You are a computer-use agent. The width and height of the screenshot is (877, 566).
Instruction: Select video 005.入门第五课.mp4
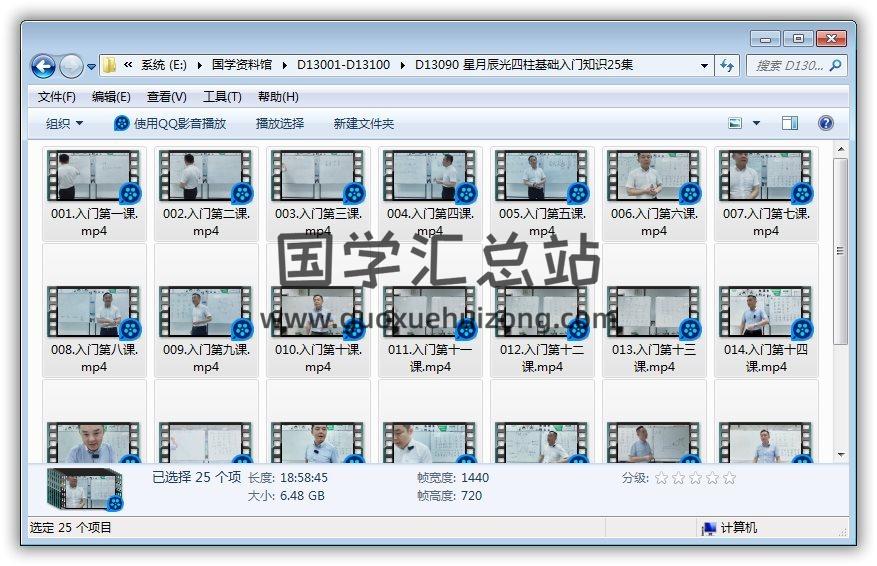pyautogui.click(x=541, y=194)
